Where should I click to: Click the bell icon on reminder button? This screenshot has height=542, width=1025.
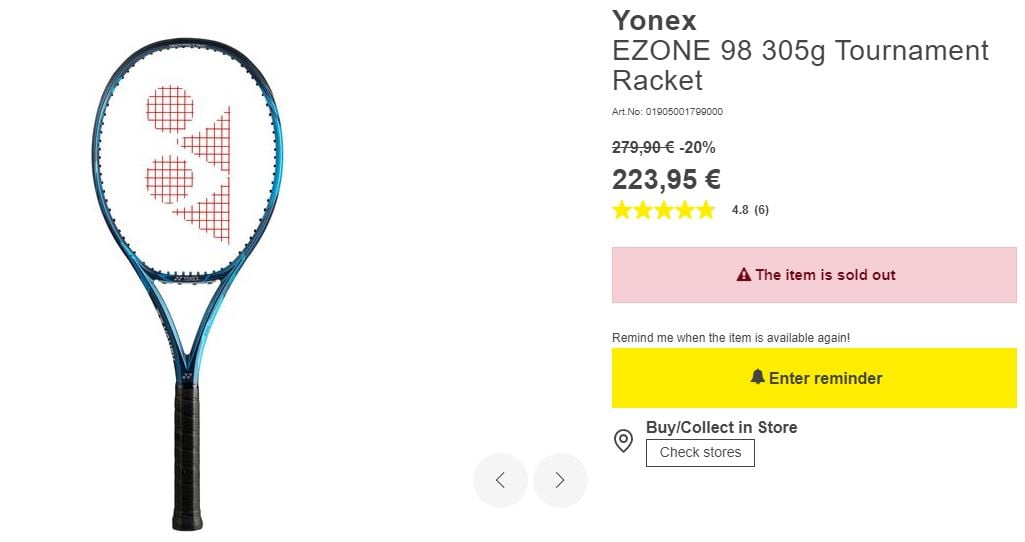point(757,377)
